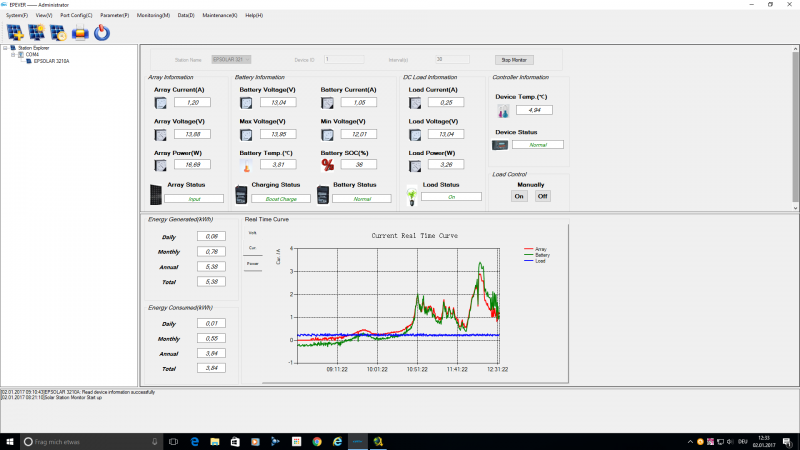Click the Max Voltage gauge icon
The width and height of the screenshot is (800, 450).
click(x=246, y=135)
